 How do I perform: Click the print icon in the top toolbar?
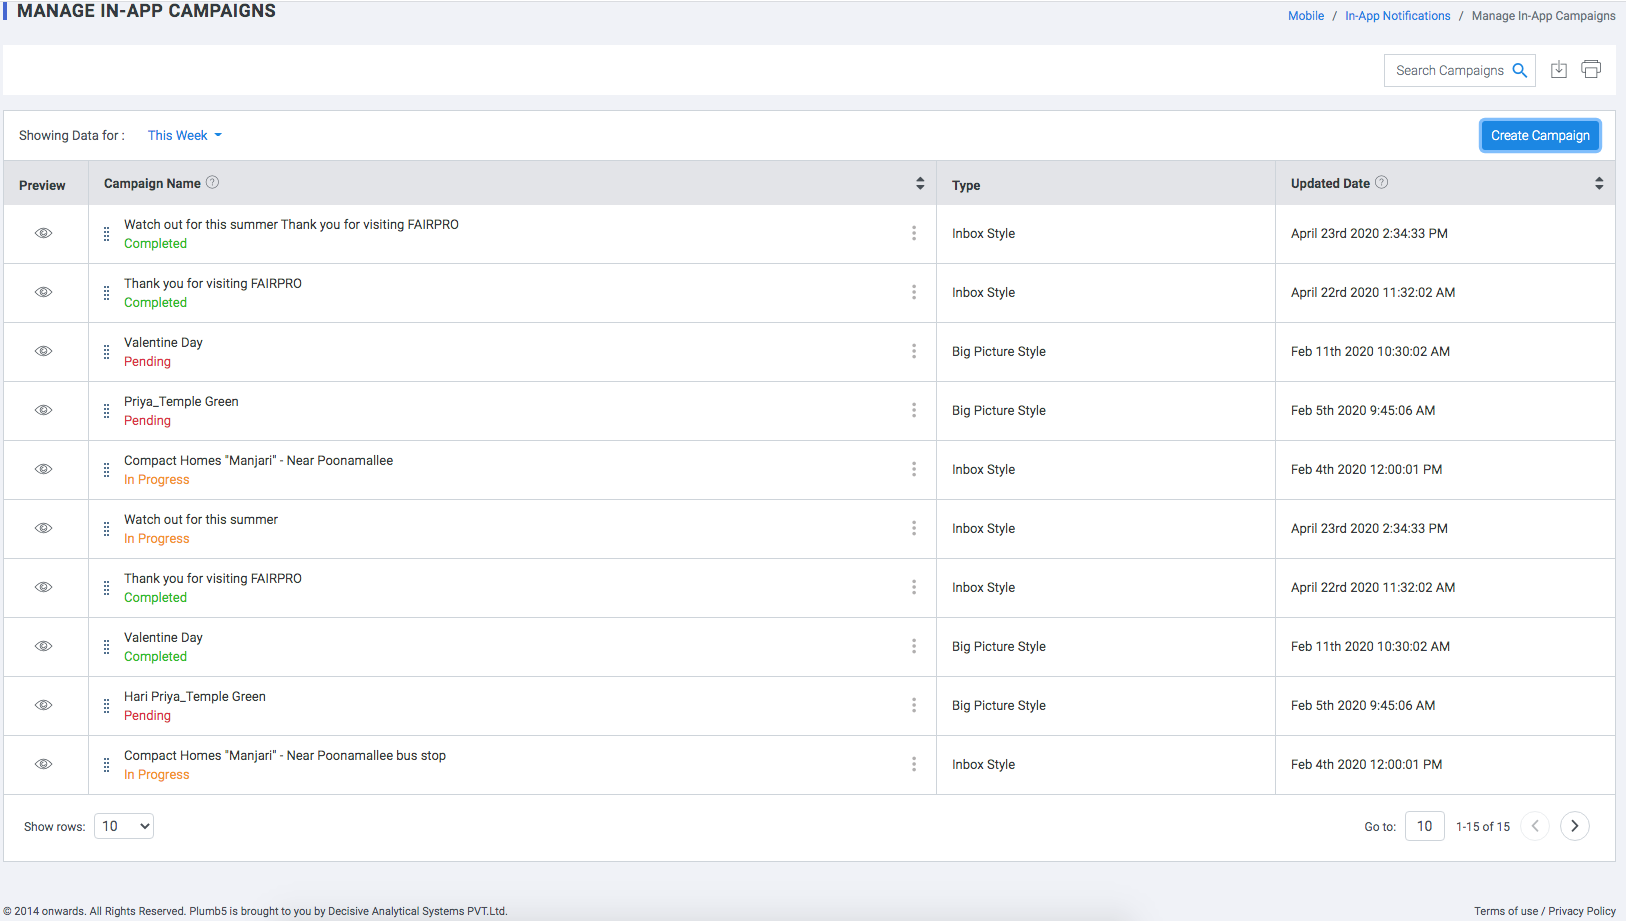click(x=1591, y=69)
